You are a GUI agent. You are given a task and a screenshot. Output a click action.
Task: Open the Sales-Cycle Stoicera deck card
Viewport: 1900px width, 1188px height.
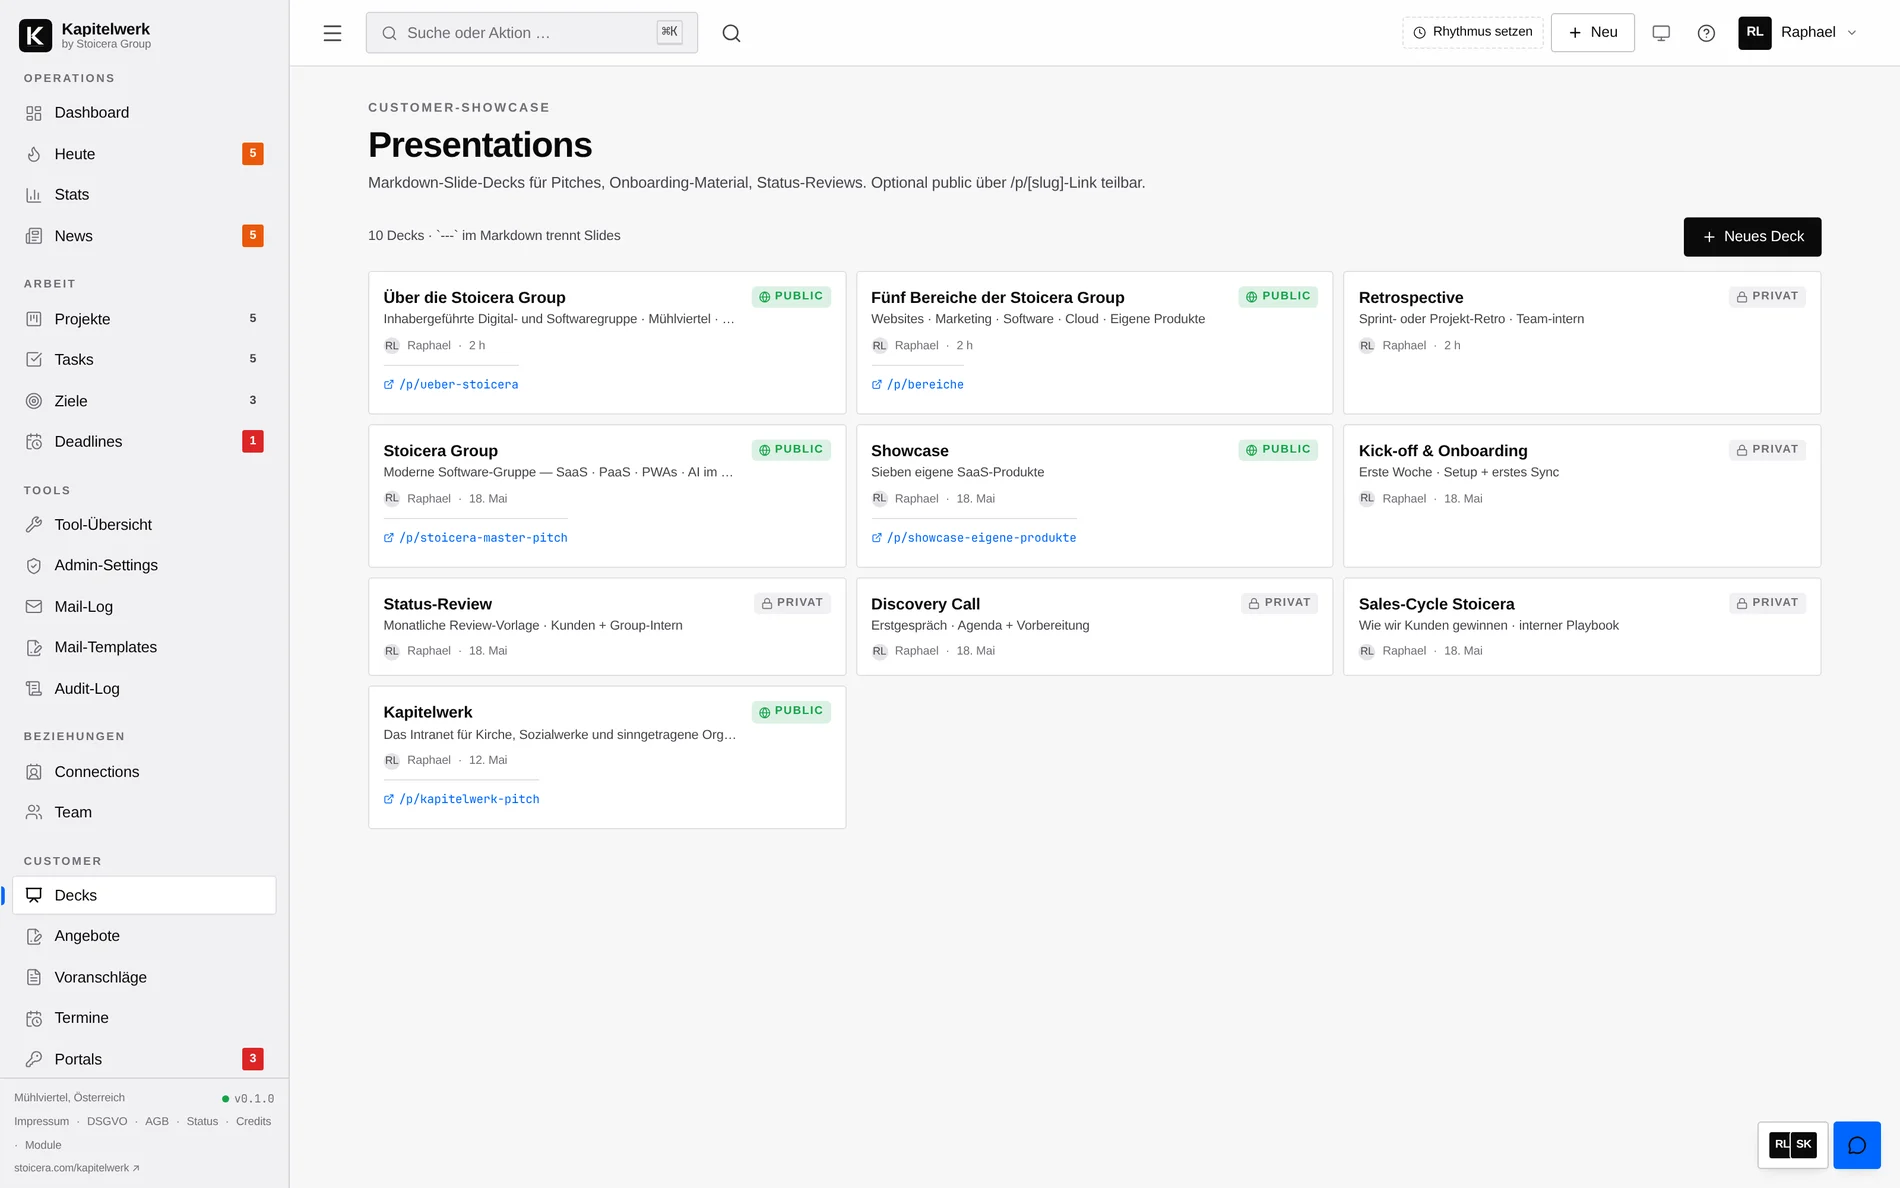pos(1582,627)
